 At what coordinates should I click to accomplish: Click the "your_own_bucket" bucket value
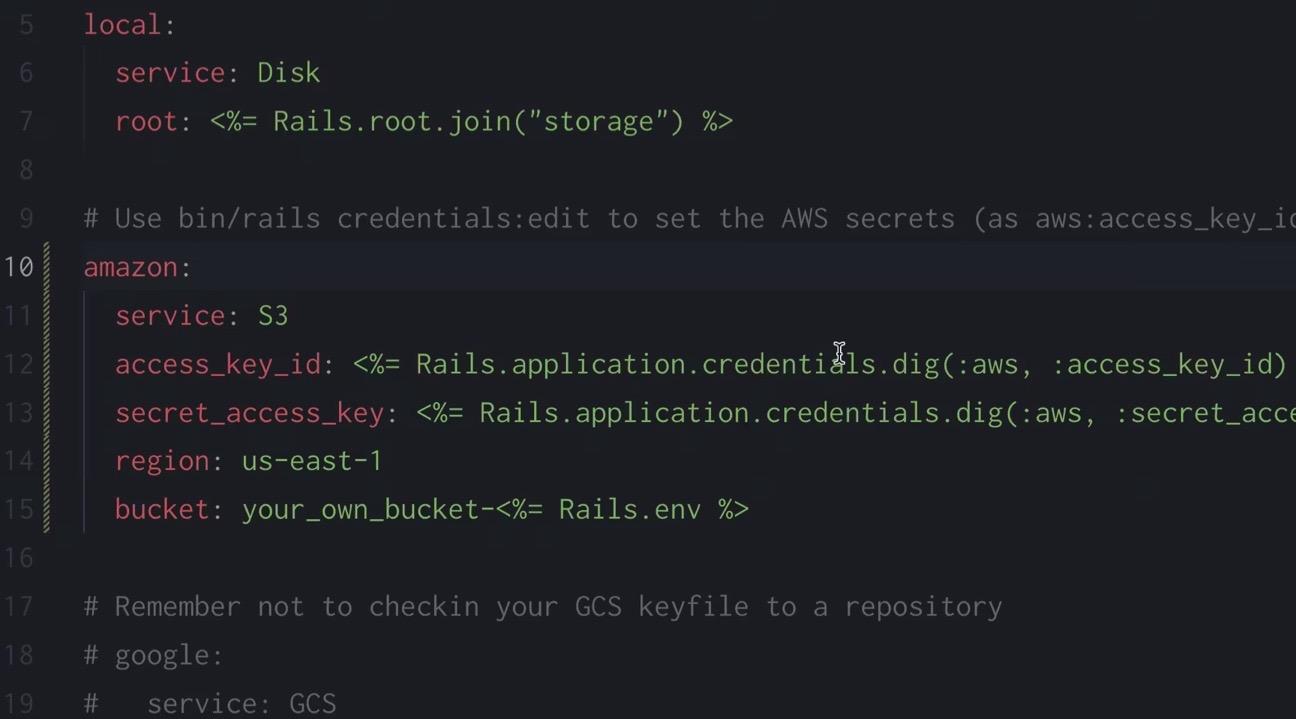pos(360,509)
